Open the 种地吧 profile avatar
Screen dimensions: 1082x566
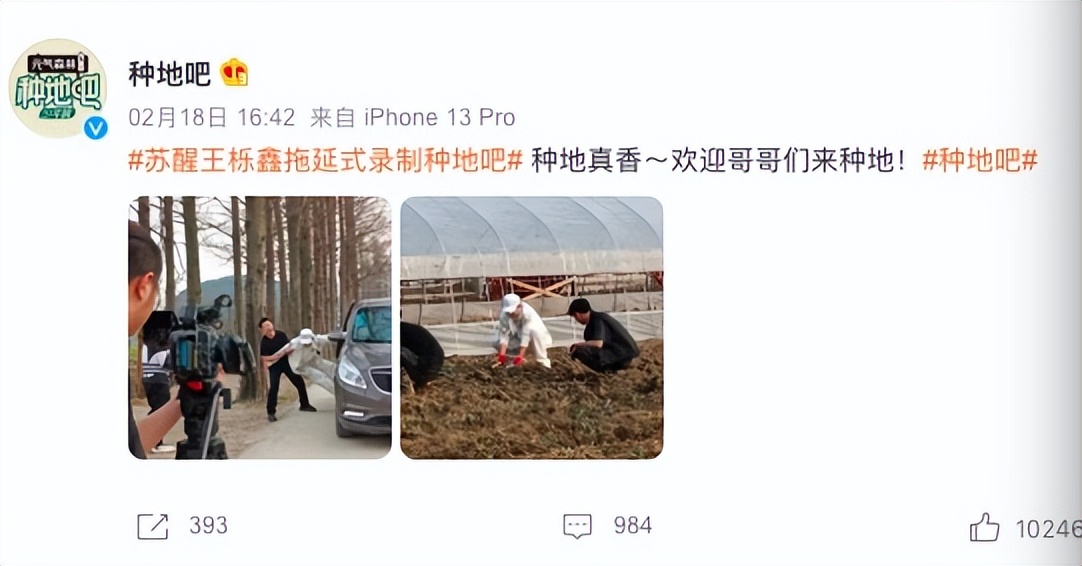tap(58, 88)
